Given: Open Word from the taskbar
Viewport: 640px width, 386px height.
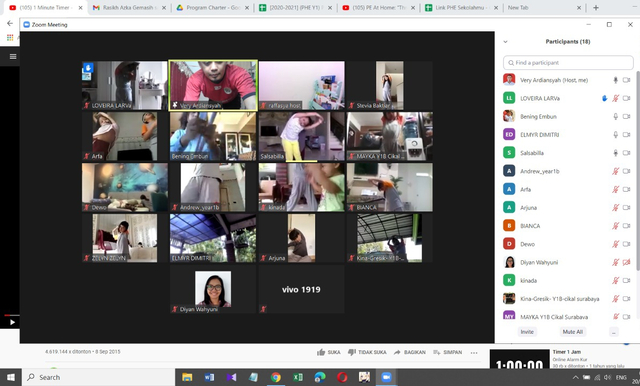Looking at the screenshot, I should 209,377.
